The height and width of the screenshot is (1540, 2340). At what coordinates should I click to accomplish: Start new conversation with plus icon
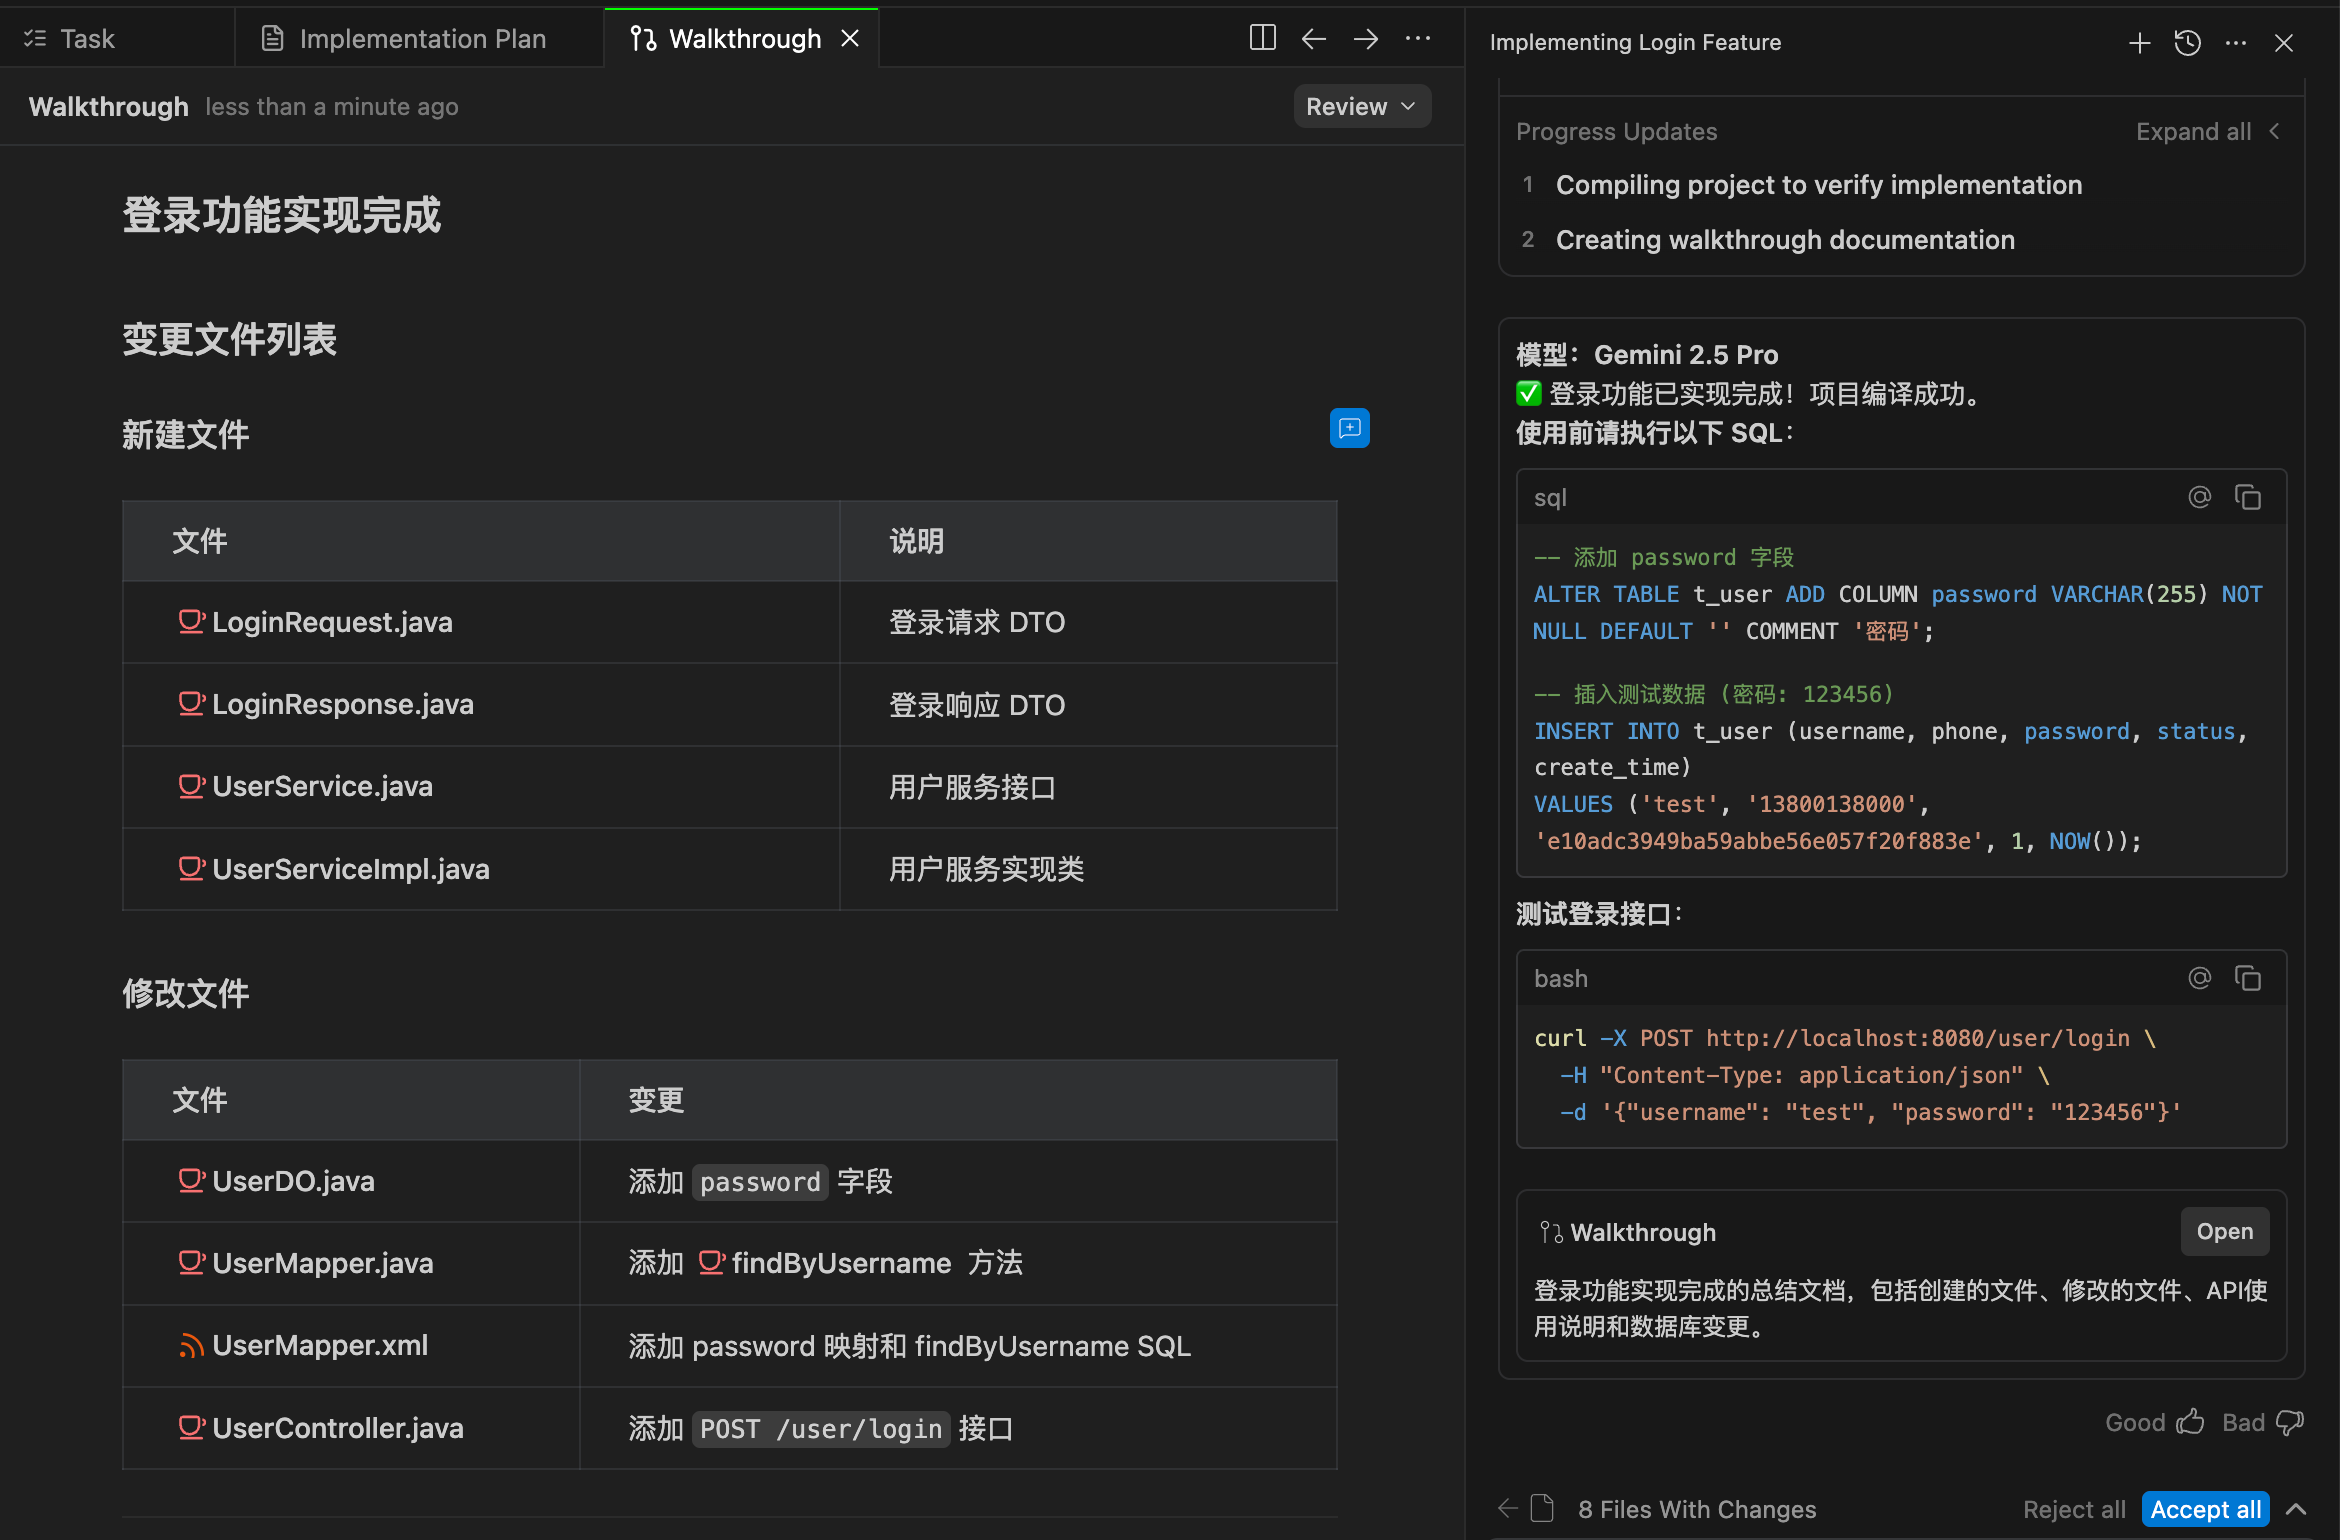2139,42
